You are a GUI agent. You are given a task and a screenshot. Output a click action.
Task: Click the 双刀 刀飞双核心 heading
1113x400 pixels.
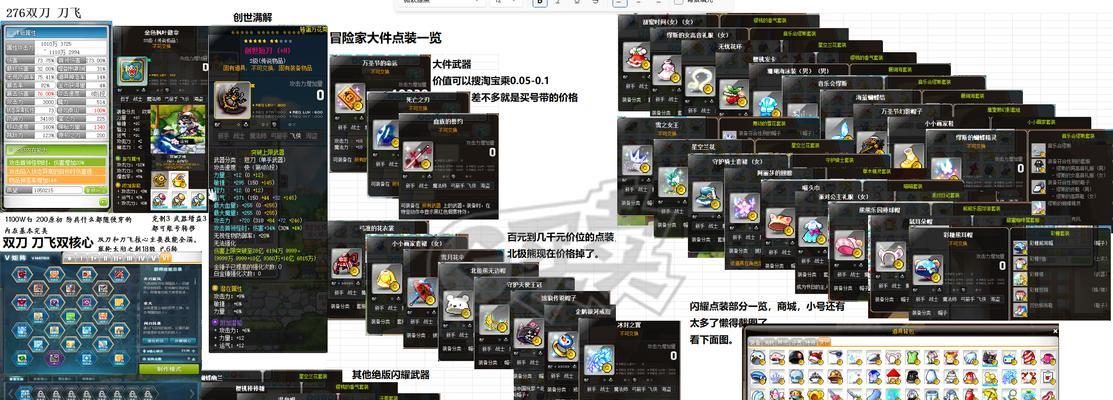tap(48, 243)
